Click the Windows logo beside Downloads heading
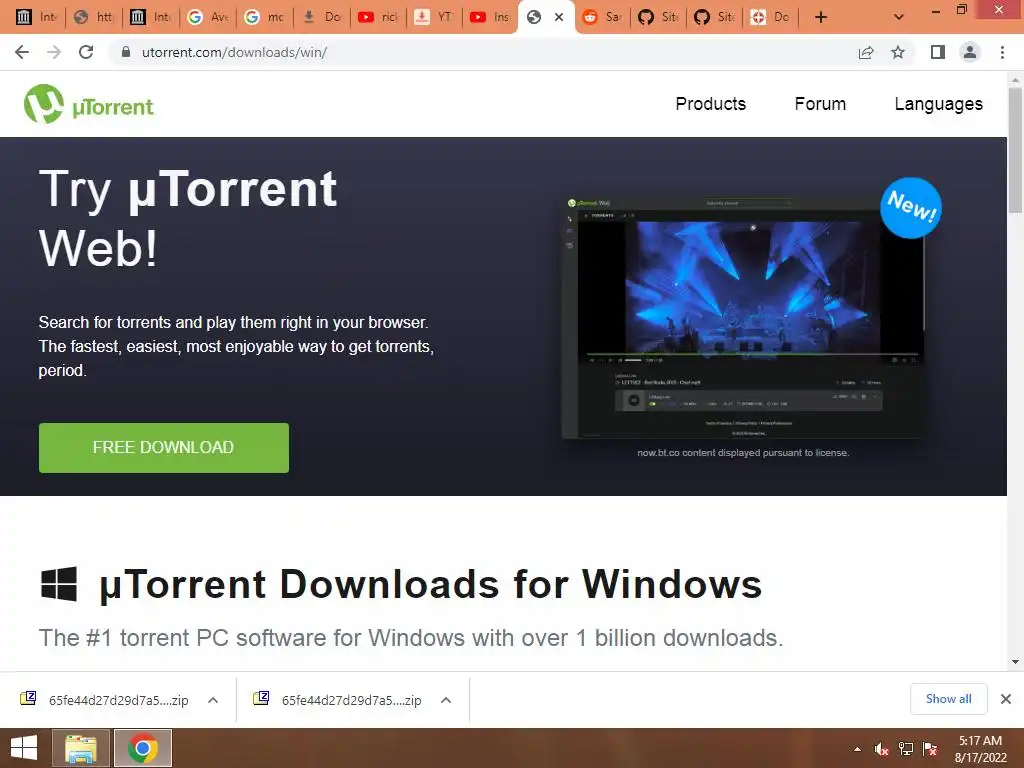The image size is (1024, 768). [59, 583]
